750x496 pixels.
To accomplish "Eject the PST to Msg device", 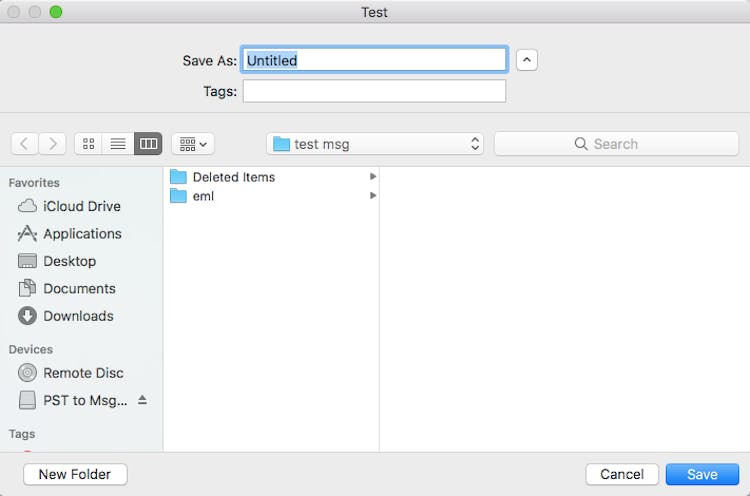I will pyautogui.click(x=142, y=400).
